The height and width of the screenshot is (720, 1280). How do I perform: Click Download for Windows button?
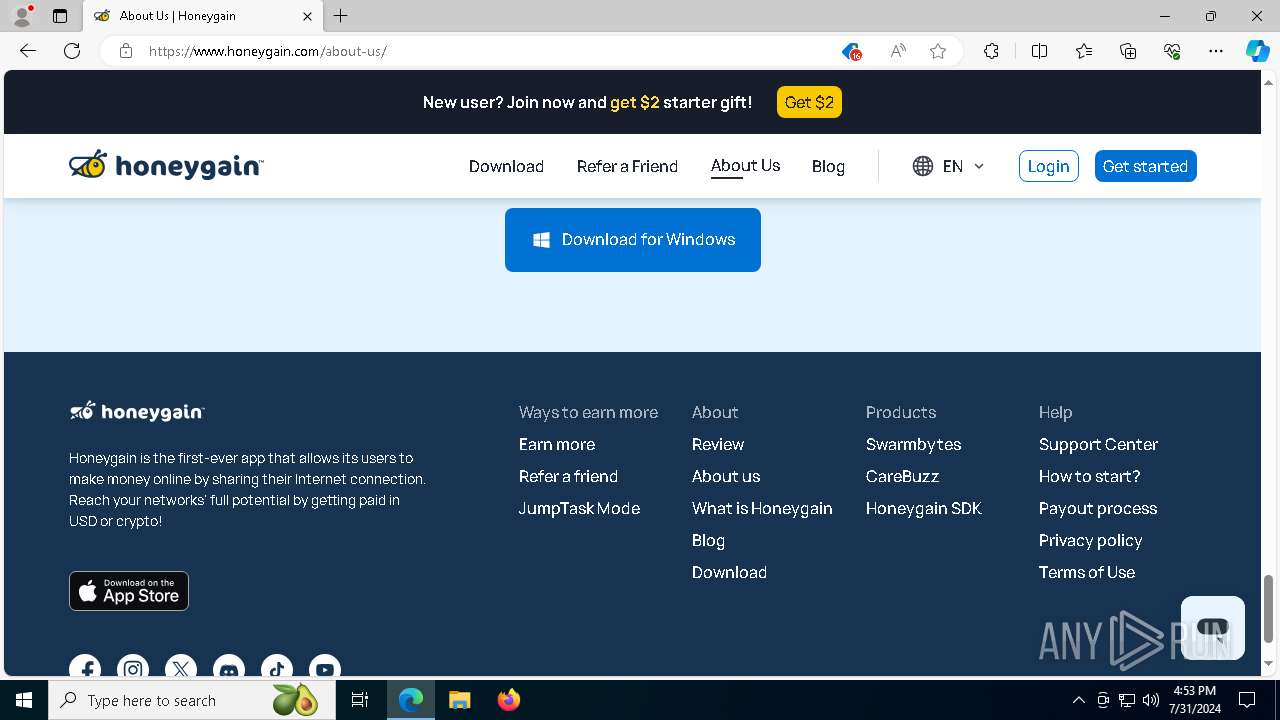(633, 239)
